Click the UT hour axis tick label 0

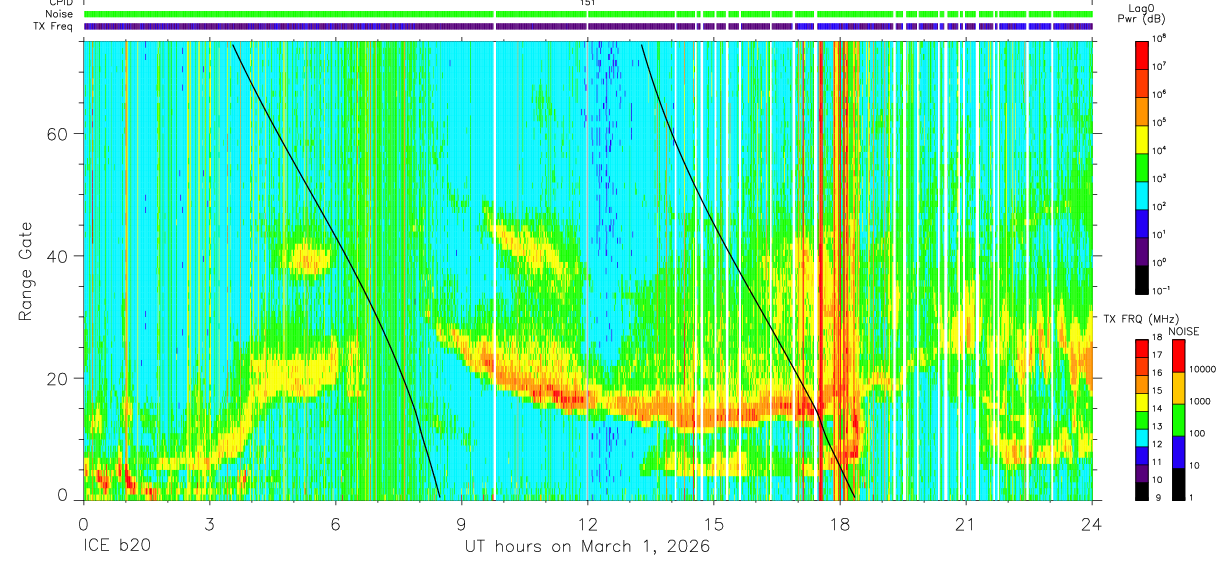click(x=84, y=524)
